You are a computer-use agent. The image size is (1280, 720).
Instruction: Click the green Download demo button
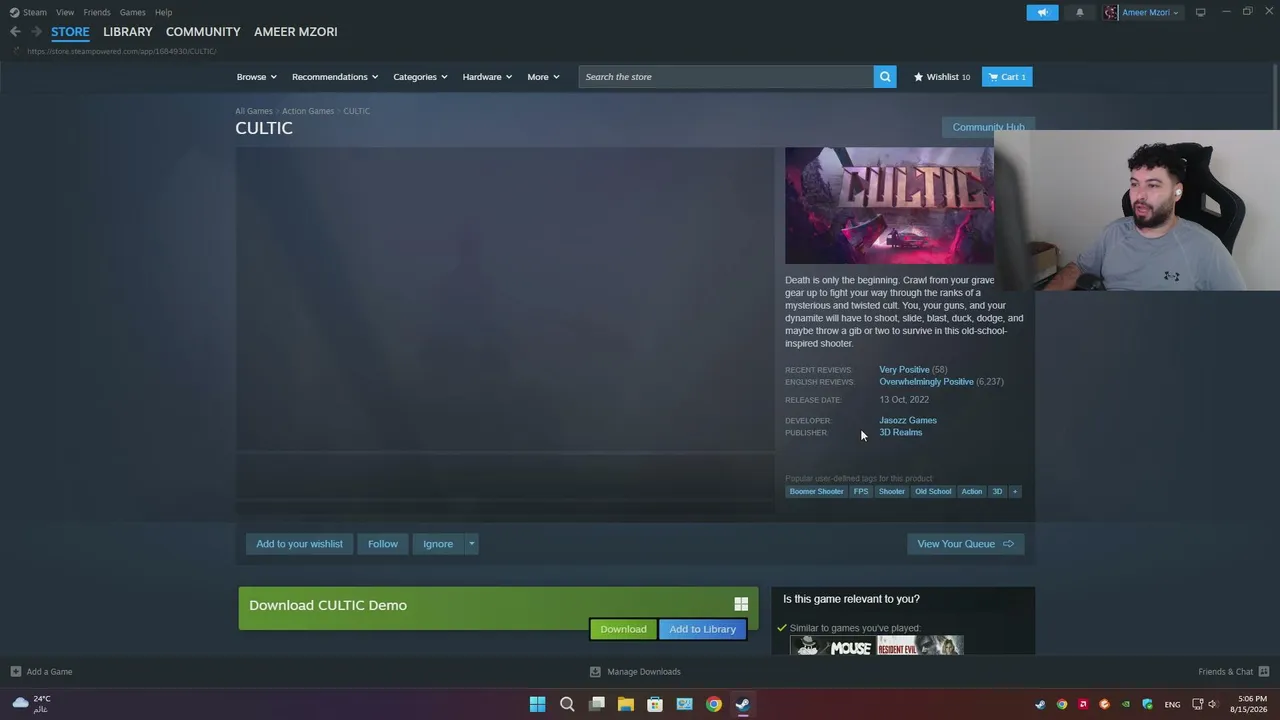click(623, 629)
